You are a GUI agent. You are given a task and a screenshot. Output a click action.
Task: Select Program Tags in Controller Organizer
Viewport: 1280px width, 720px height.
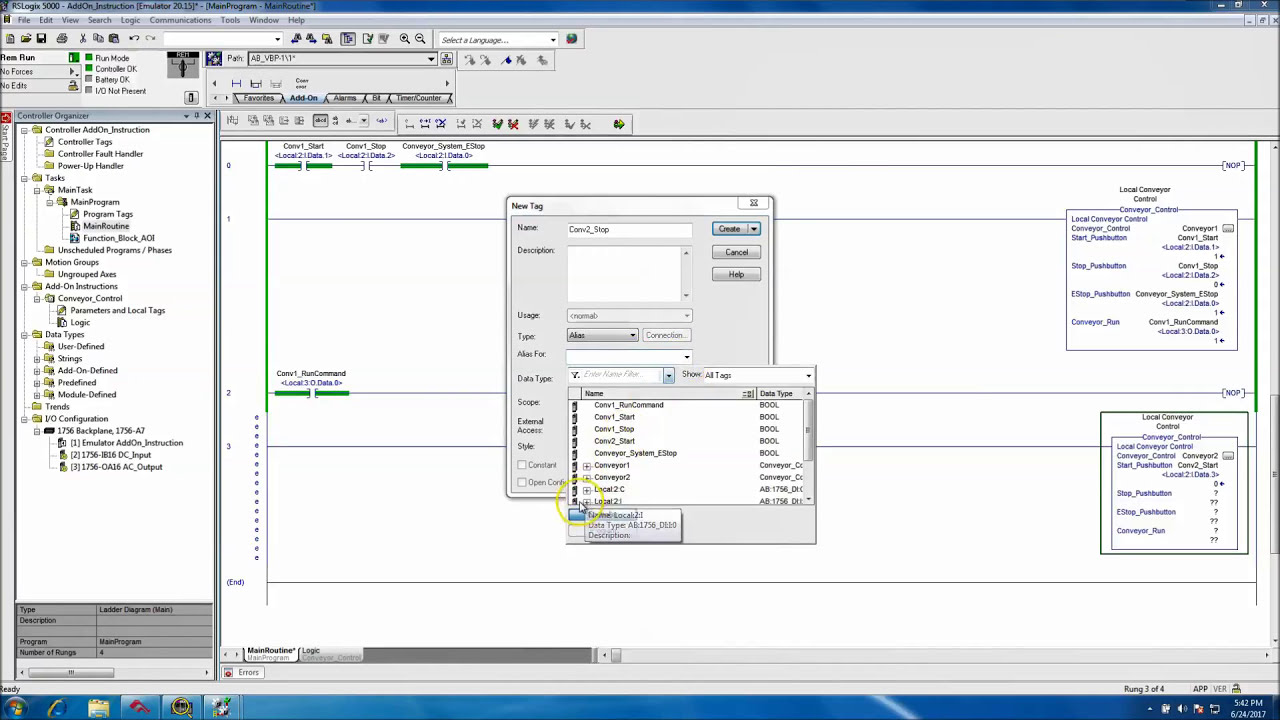coord(108,214)
